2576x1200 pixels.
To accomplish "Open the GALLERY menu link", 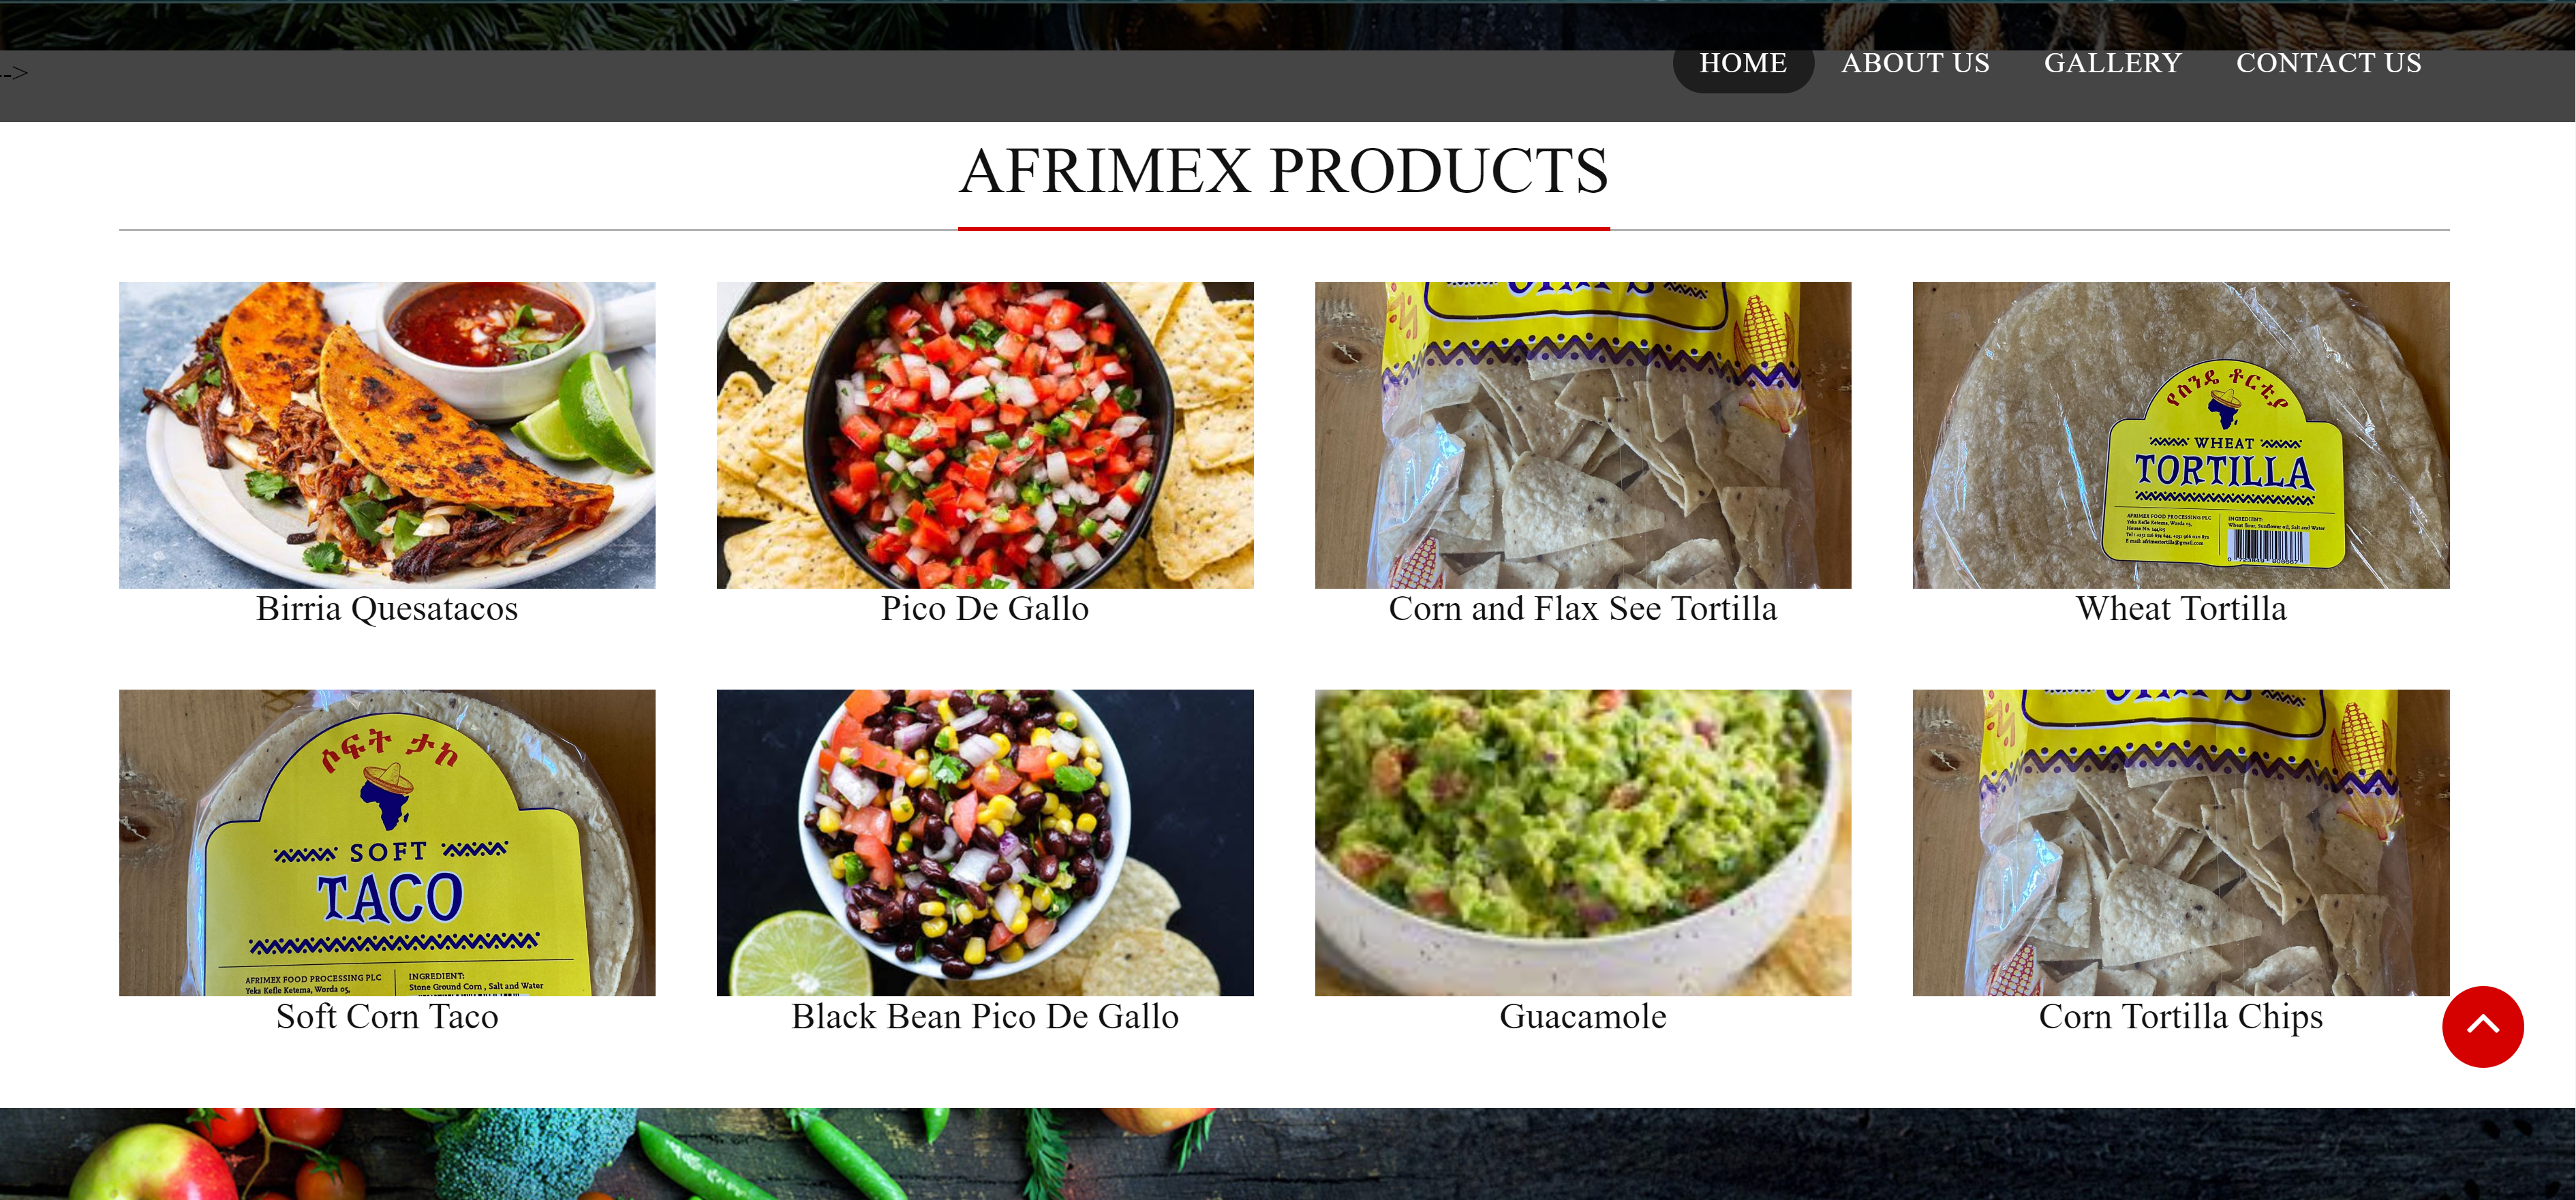I will point(2112,63).
